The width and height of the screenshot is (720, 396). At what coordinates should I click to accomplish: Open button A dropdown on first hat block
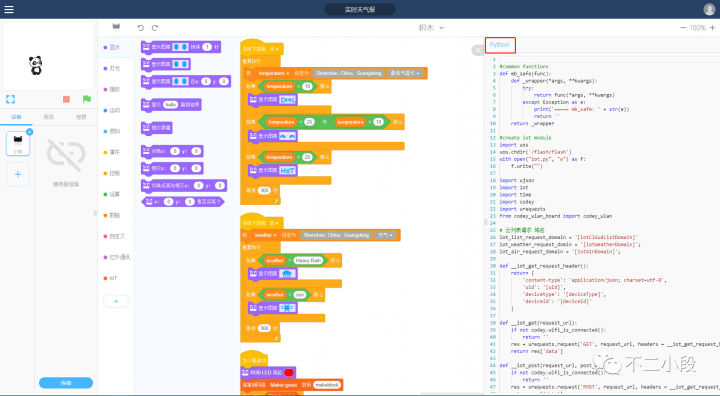point(274,49)
